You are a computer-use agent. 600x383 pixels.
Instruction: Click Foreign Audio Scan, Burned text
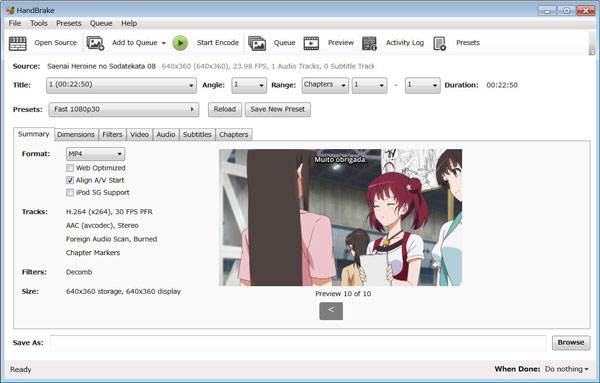pyautogui.click(x=111, y=239)
